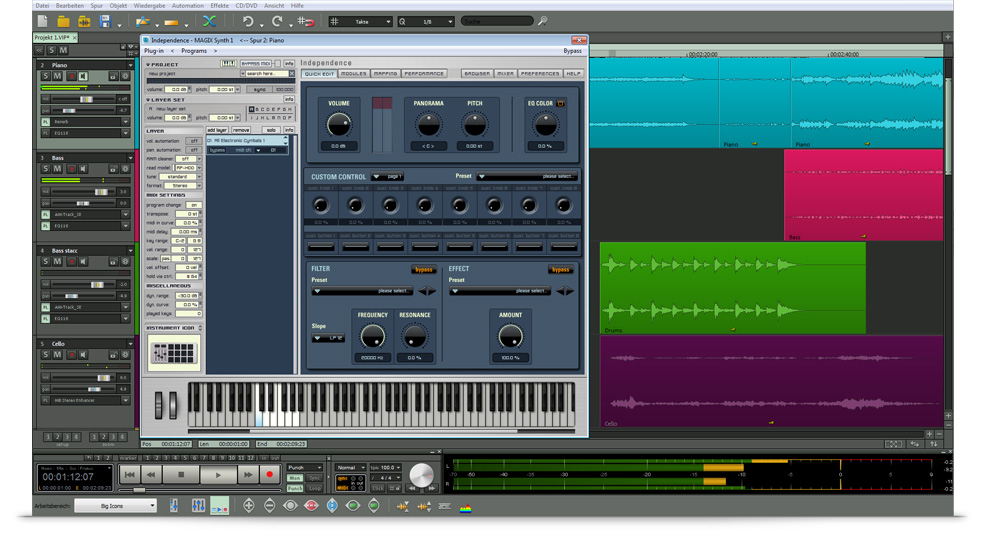Open the Custom Control preset dropdown
The image size is (982, 535).
click(527, 177)
